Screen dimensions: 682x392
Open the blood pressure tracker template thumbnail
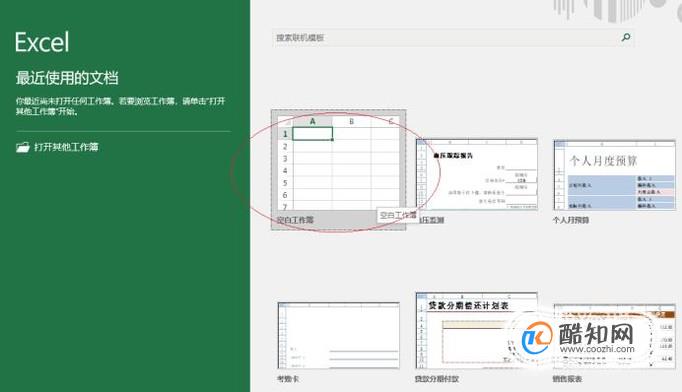coord(477,174)
